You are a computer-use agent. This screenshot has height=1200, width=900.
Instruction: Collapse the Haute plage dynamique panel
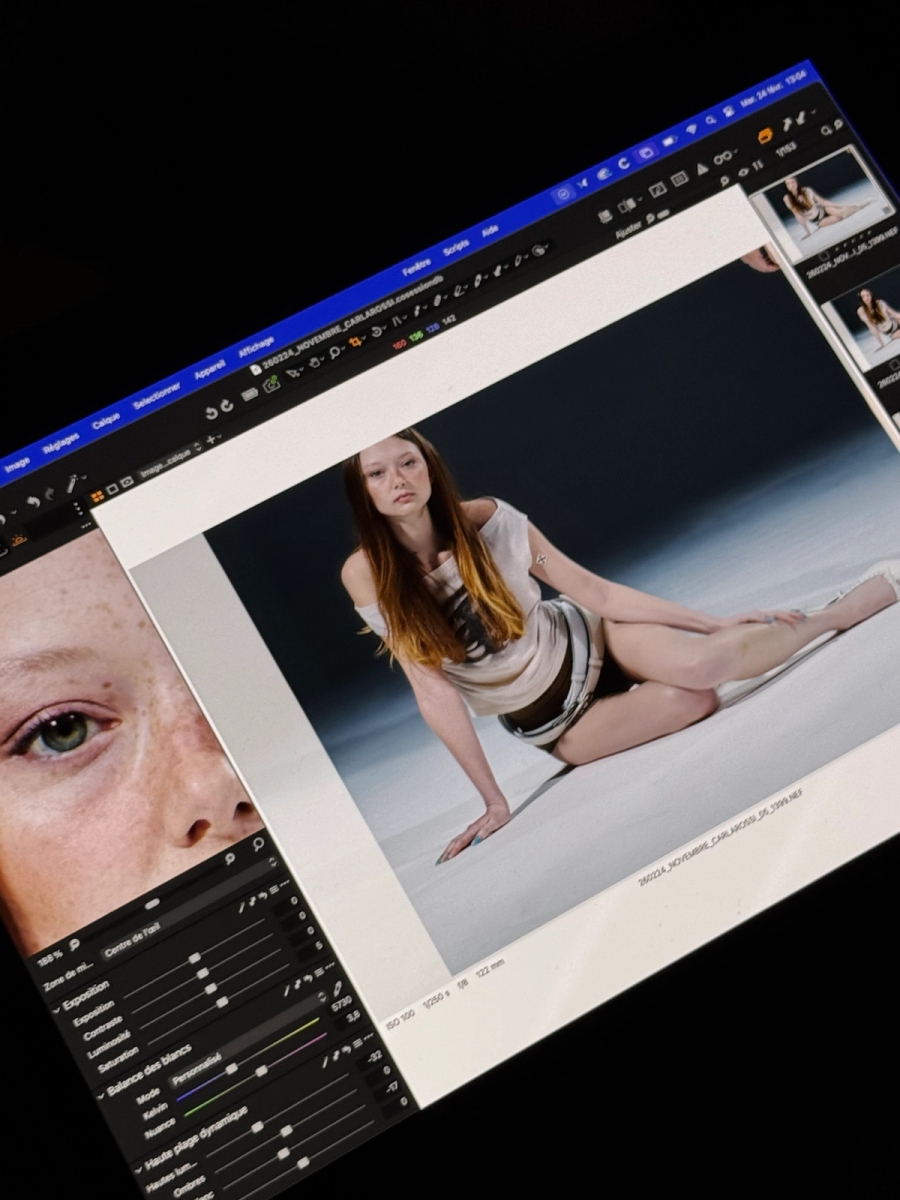click(137, 1169)
